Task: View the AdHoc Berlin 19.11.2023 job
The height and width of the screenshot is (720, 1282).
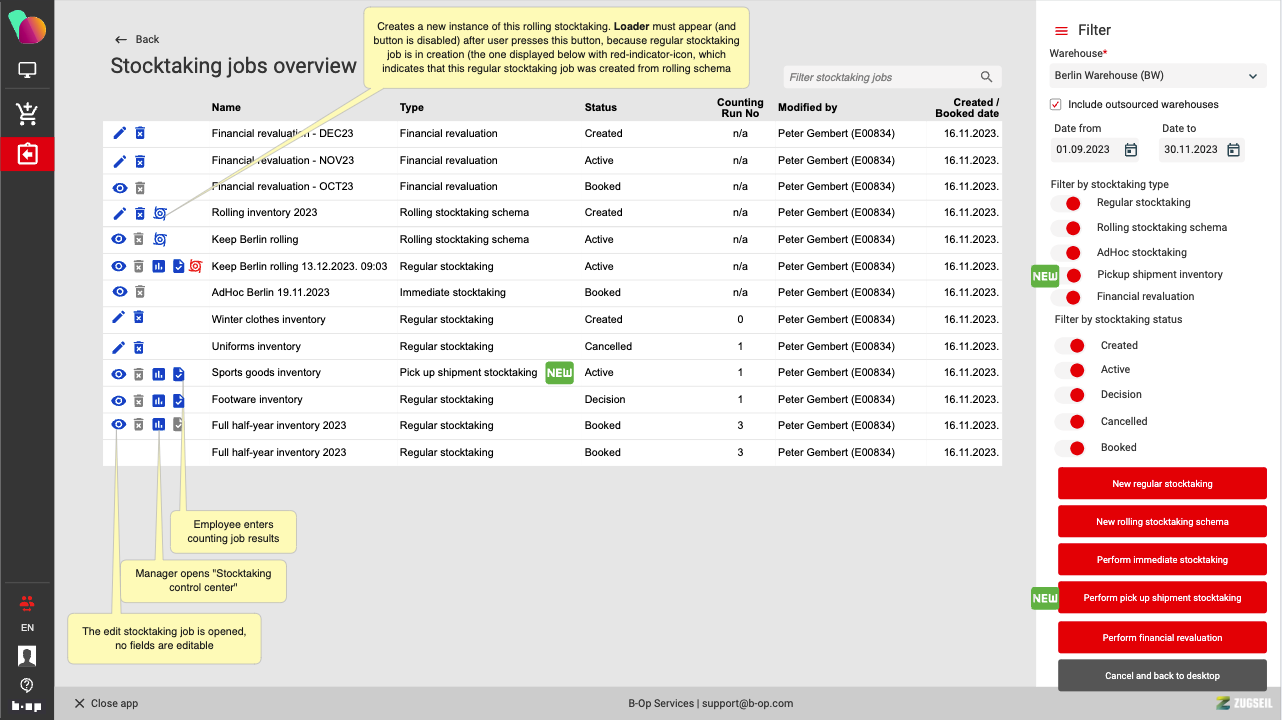Action: (119, 292)
